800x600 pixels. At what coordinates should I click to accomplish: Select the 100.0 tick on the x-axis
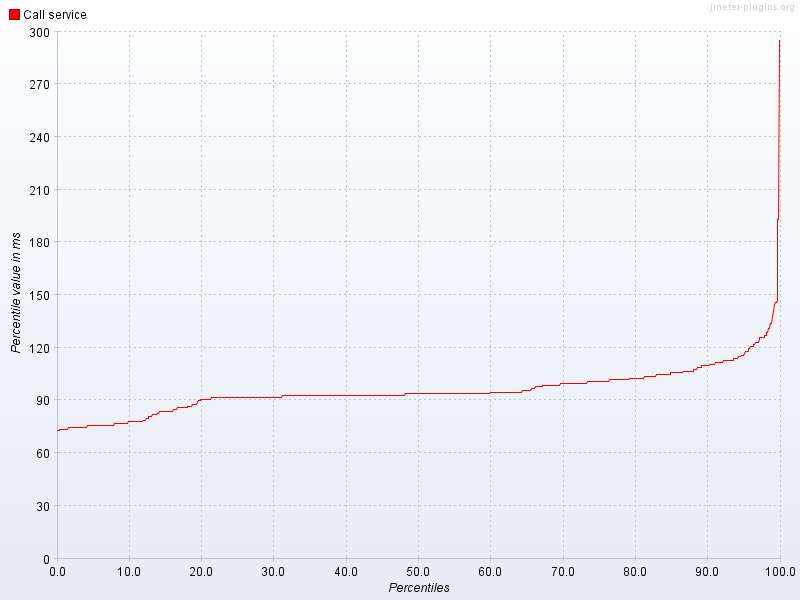tap(779, 570)
